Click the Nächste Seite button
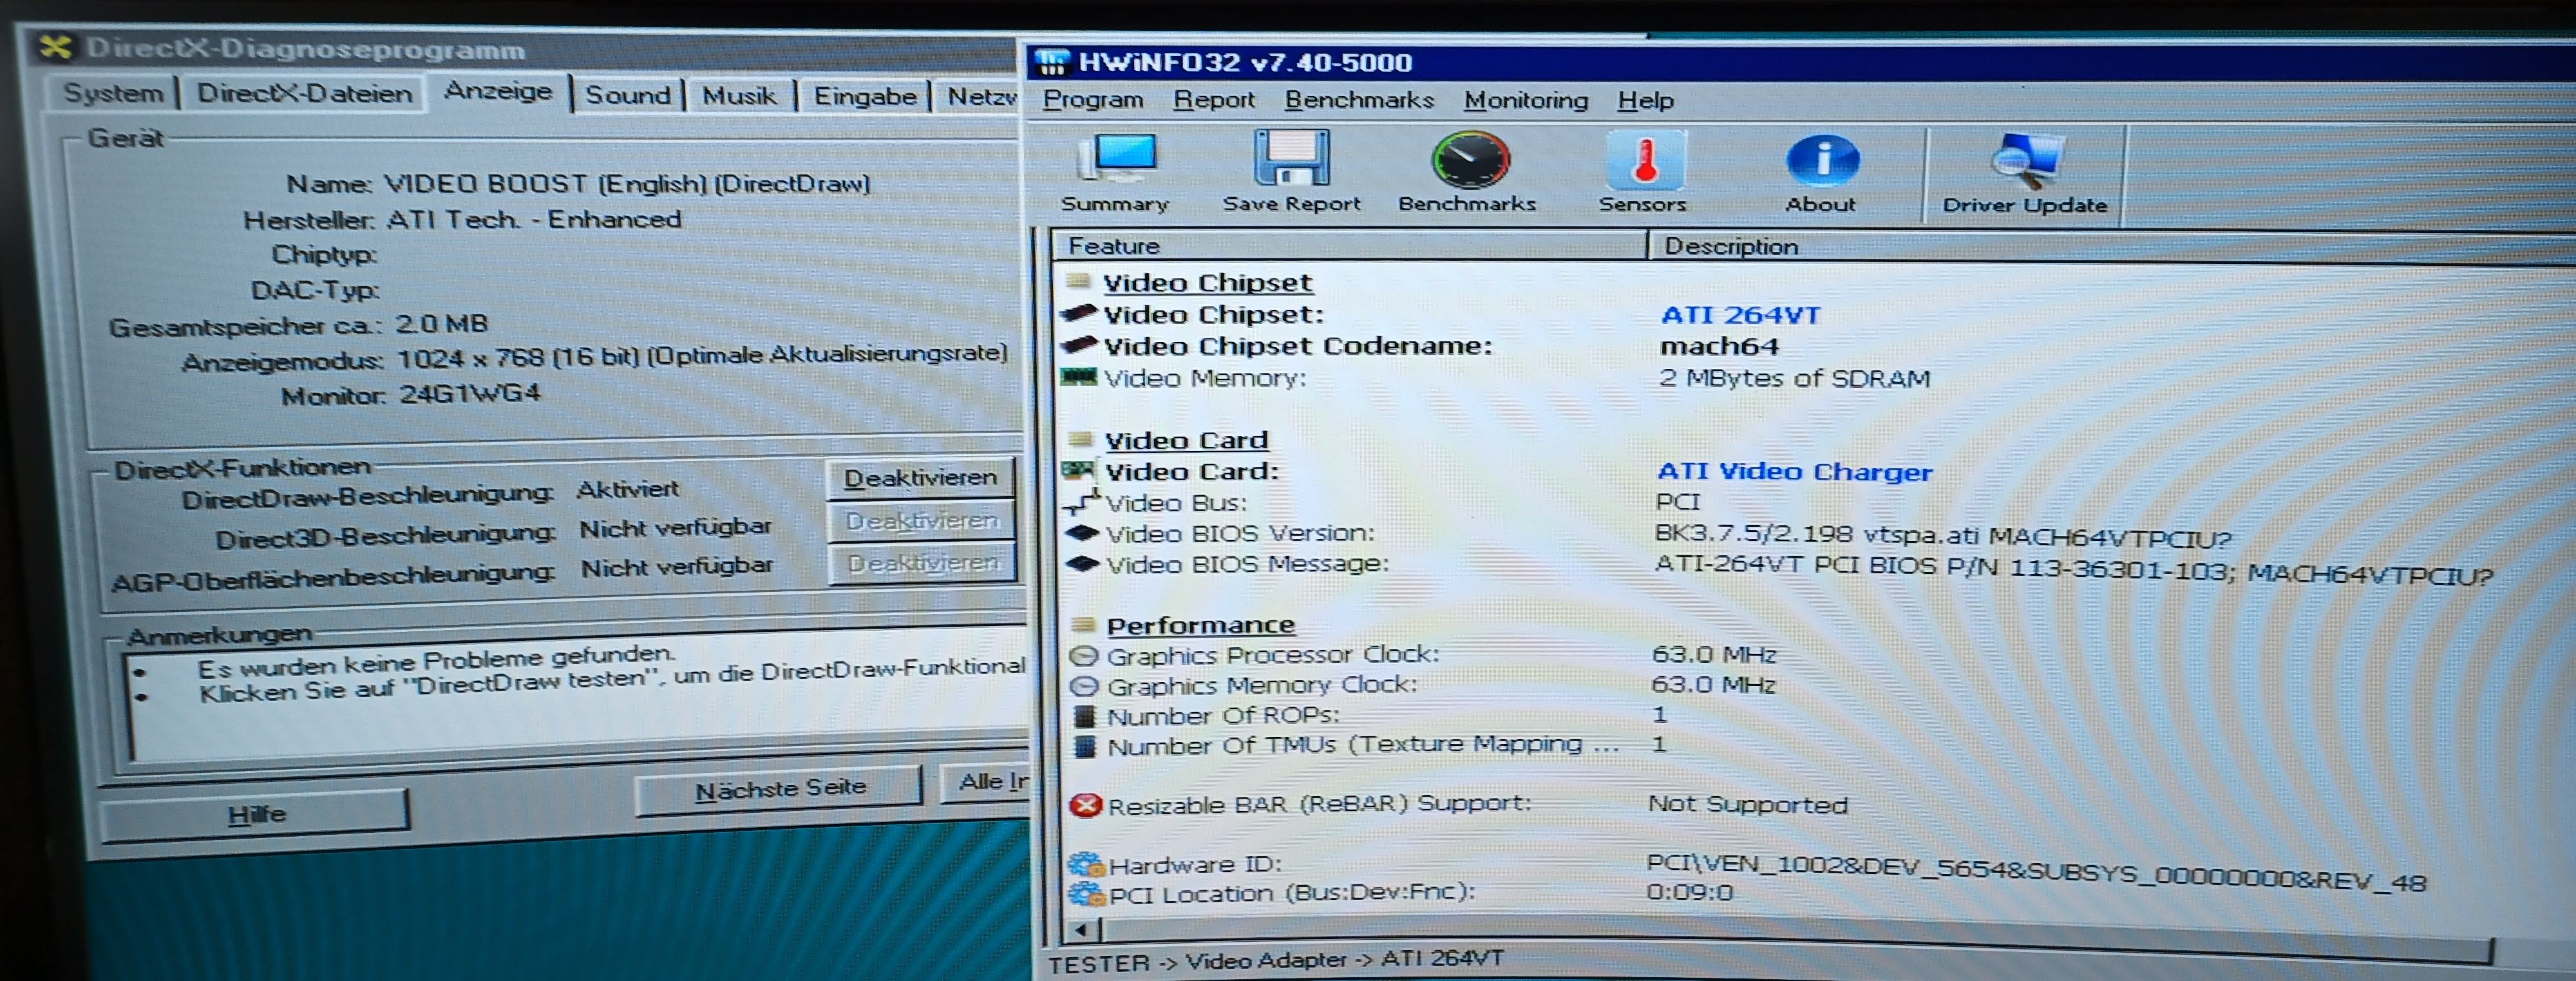 pos(780,789)
